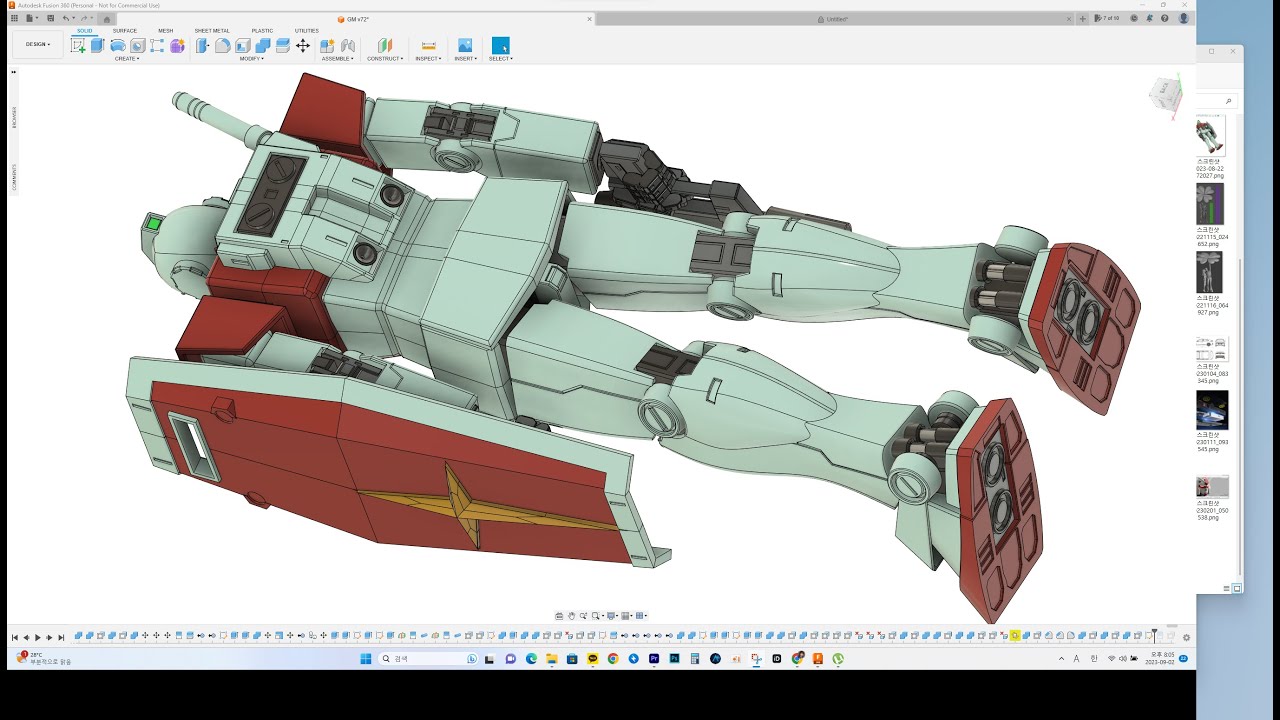Expand the COMMENTS side panel

[x=14, y=177]
